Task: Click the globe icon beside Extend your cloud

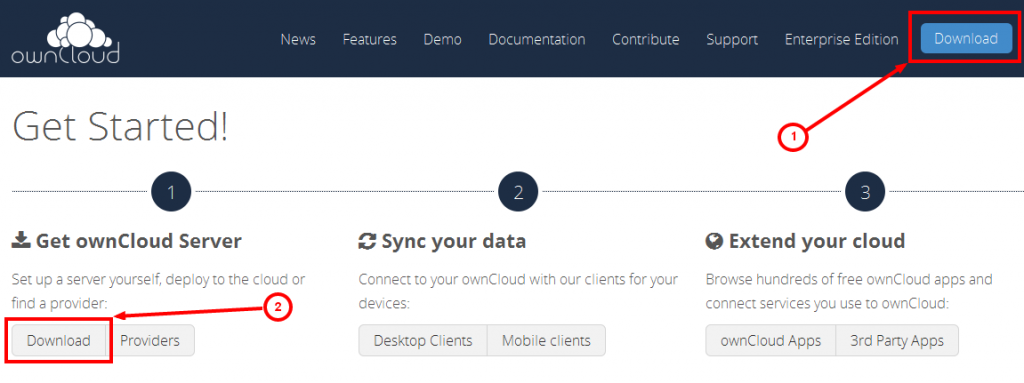Action: pyautogui.click(x=714, y=242)
